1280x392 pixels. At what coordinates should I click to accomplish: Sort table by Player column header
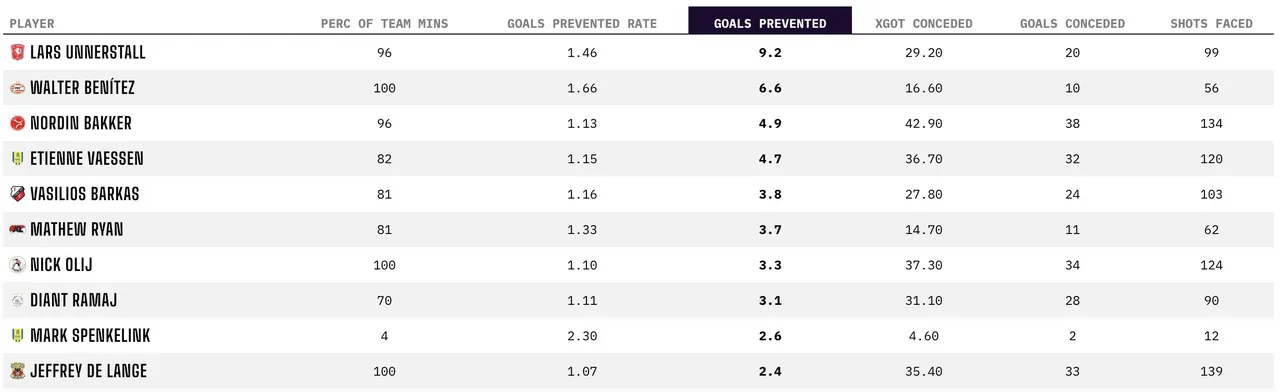pyautogui.click(x=32, y=23)
